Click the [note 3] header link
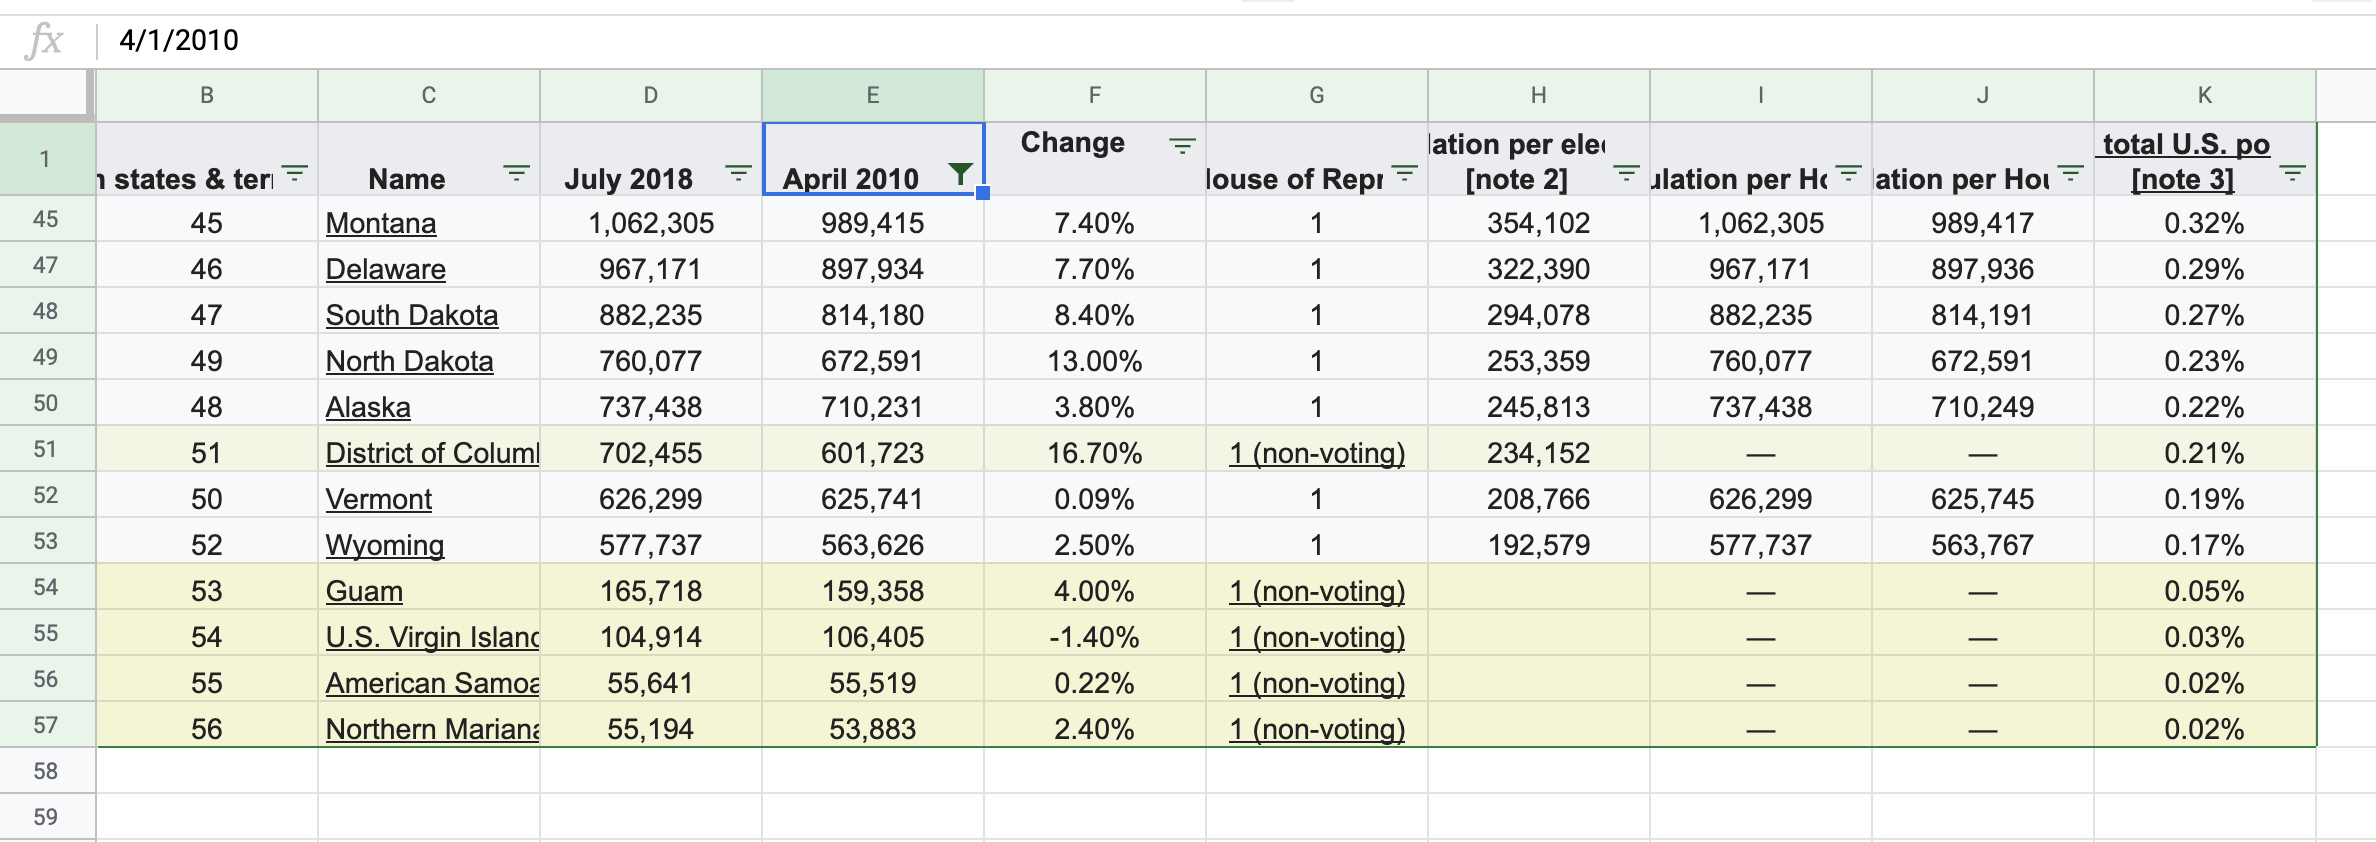This screenshot has height=842, width=2376. coord(2183,179)
